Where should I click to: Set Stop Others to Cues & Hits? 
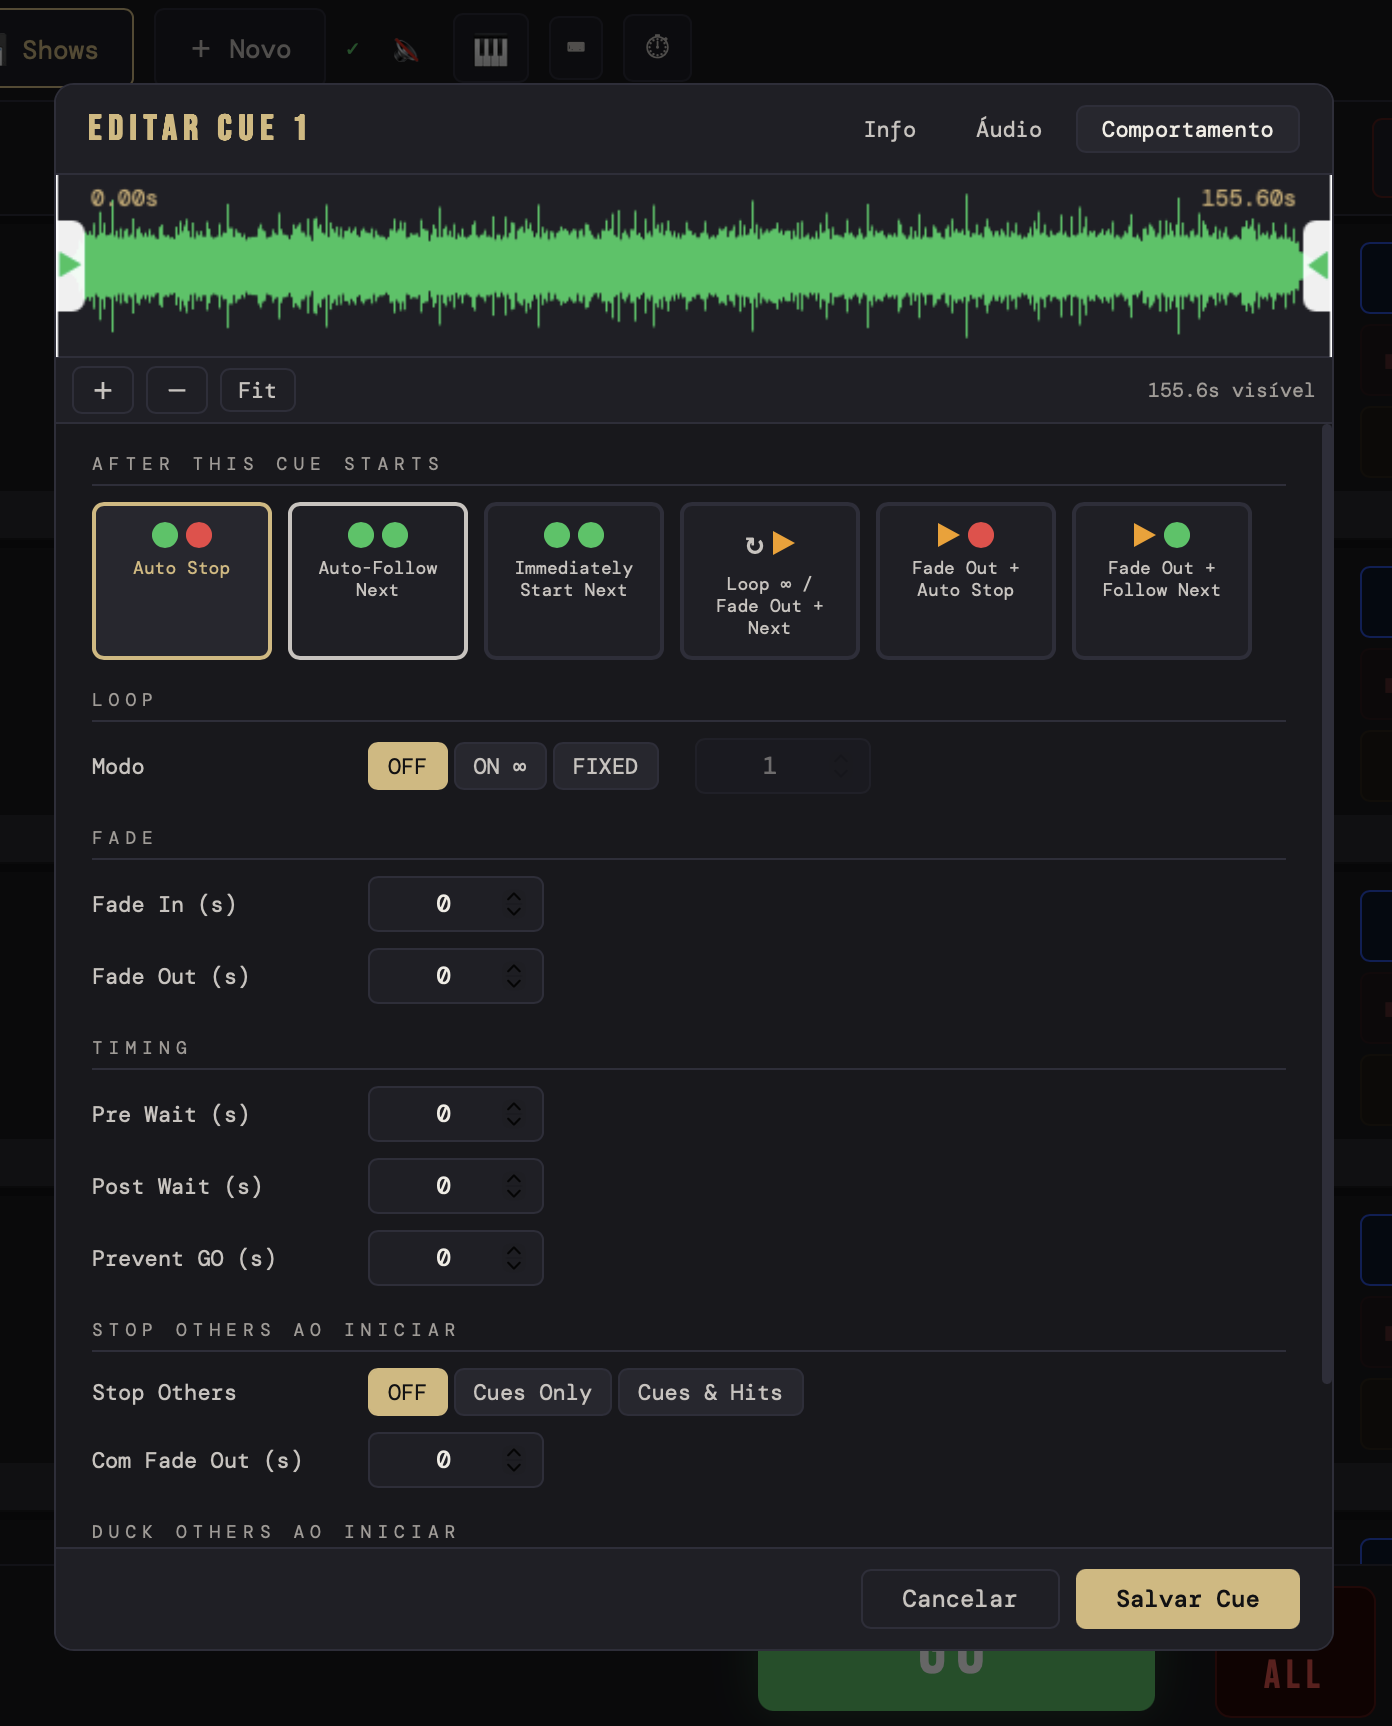710,1392
